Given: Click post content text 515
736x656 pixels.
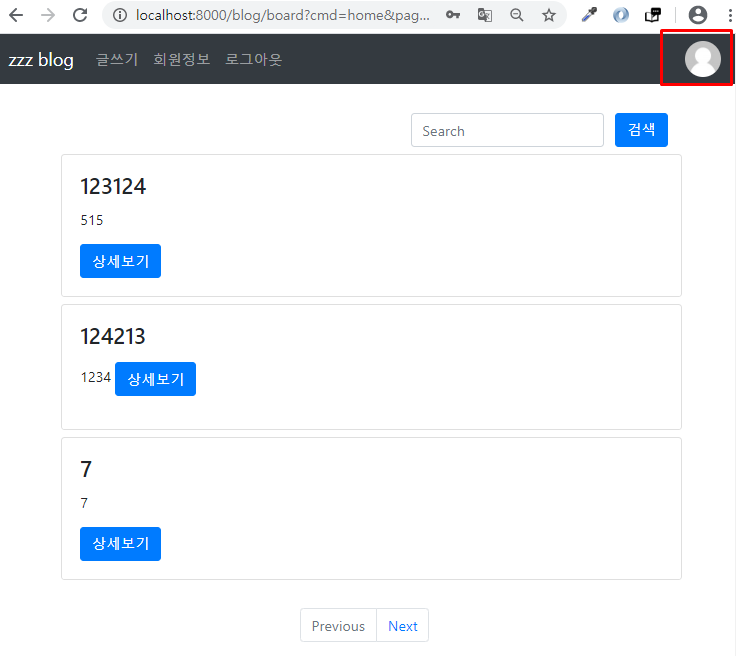Looking at the screenshot, I should pos(92,220).
